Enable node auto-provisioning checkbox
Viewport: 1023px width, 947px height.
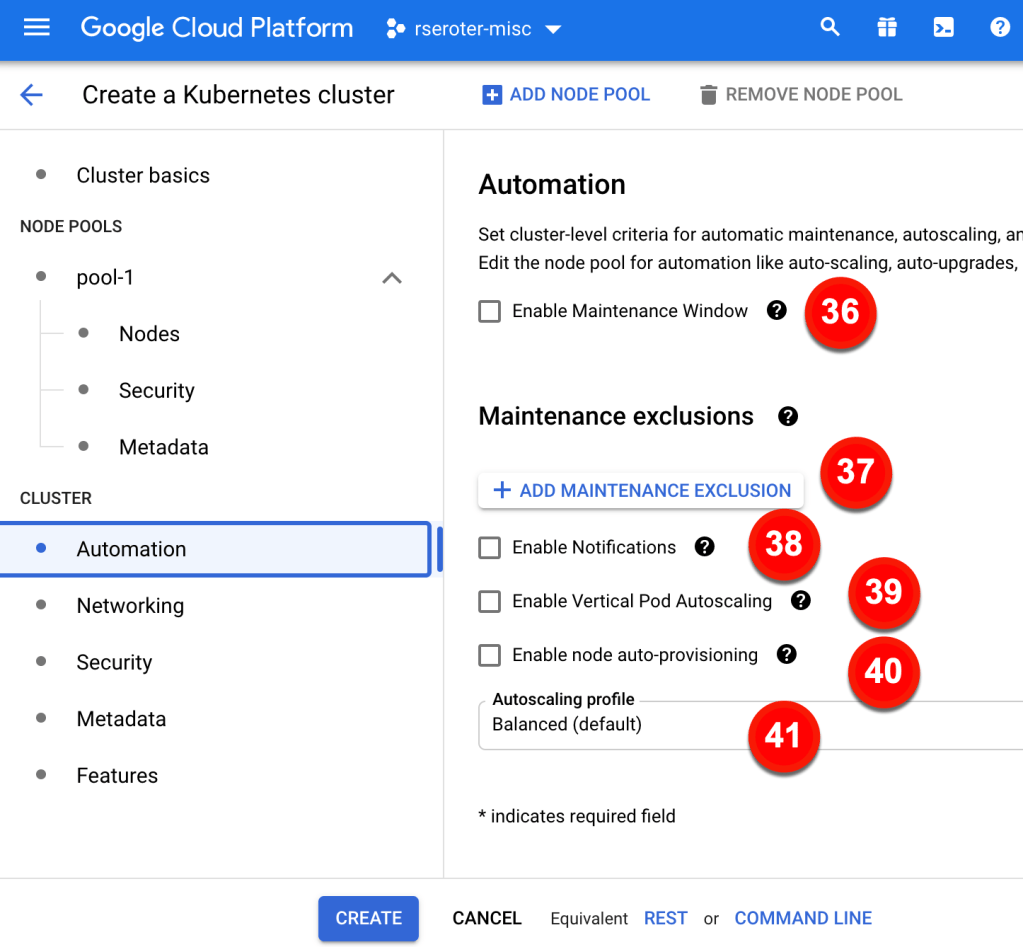[x=489, y=656]
